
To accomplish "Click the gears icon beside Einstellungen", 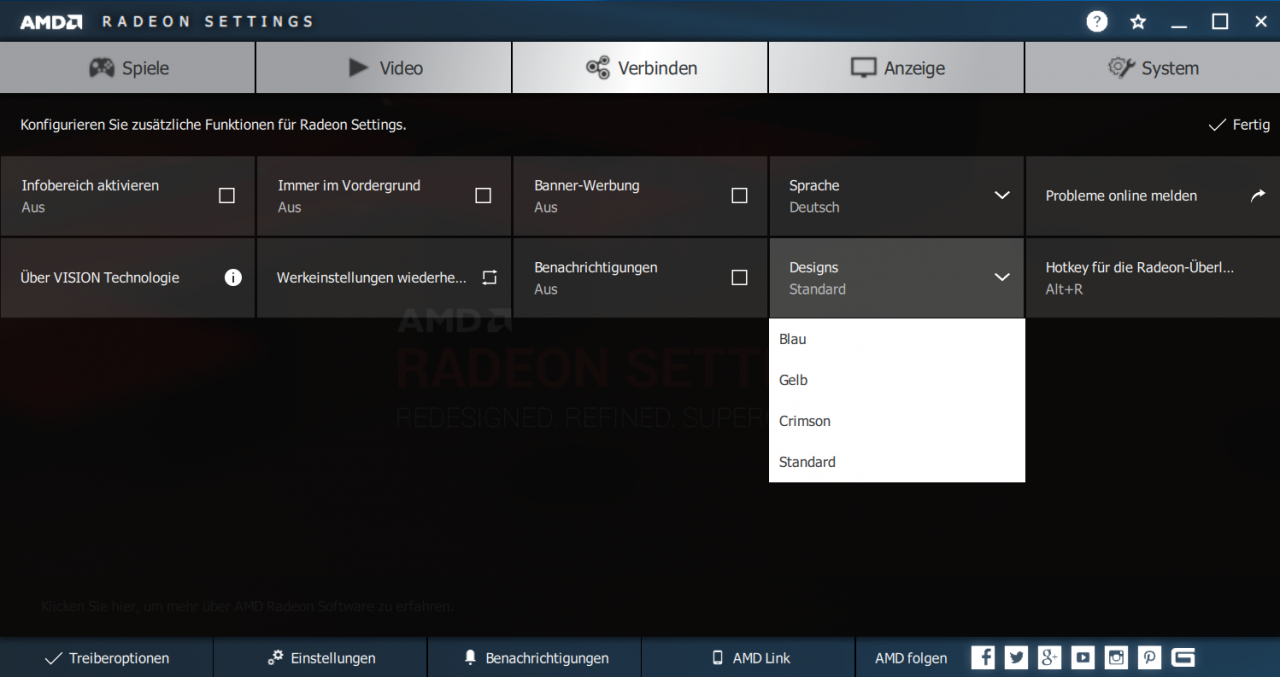I will coord(276,657).
